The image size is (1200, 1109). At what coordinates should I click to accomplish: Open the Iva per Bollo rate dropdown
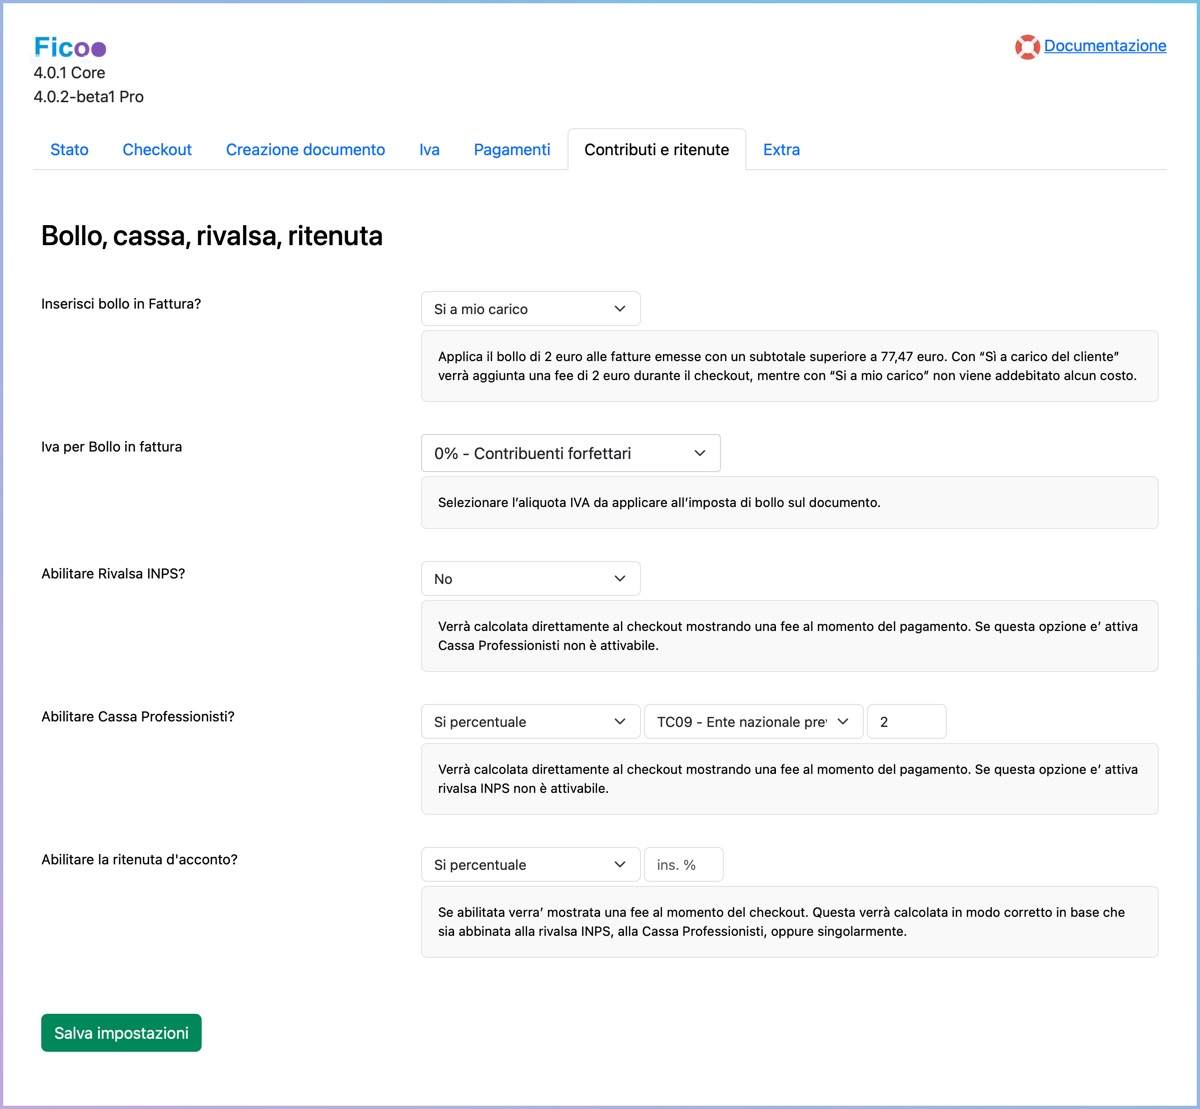click(570, 453)
